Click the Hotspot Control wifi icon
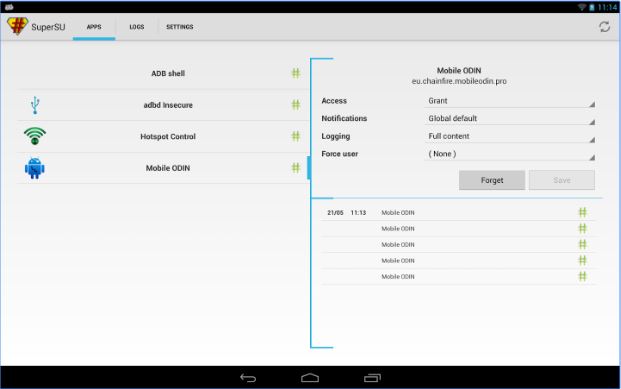Image resolution: width=621 pixels, height=389 pixels. (35, 136)
